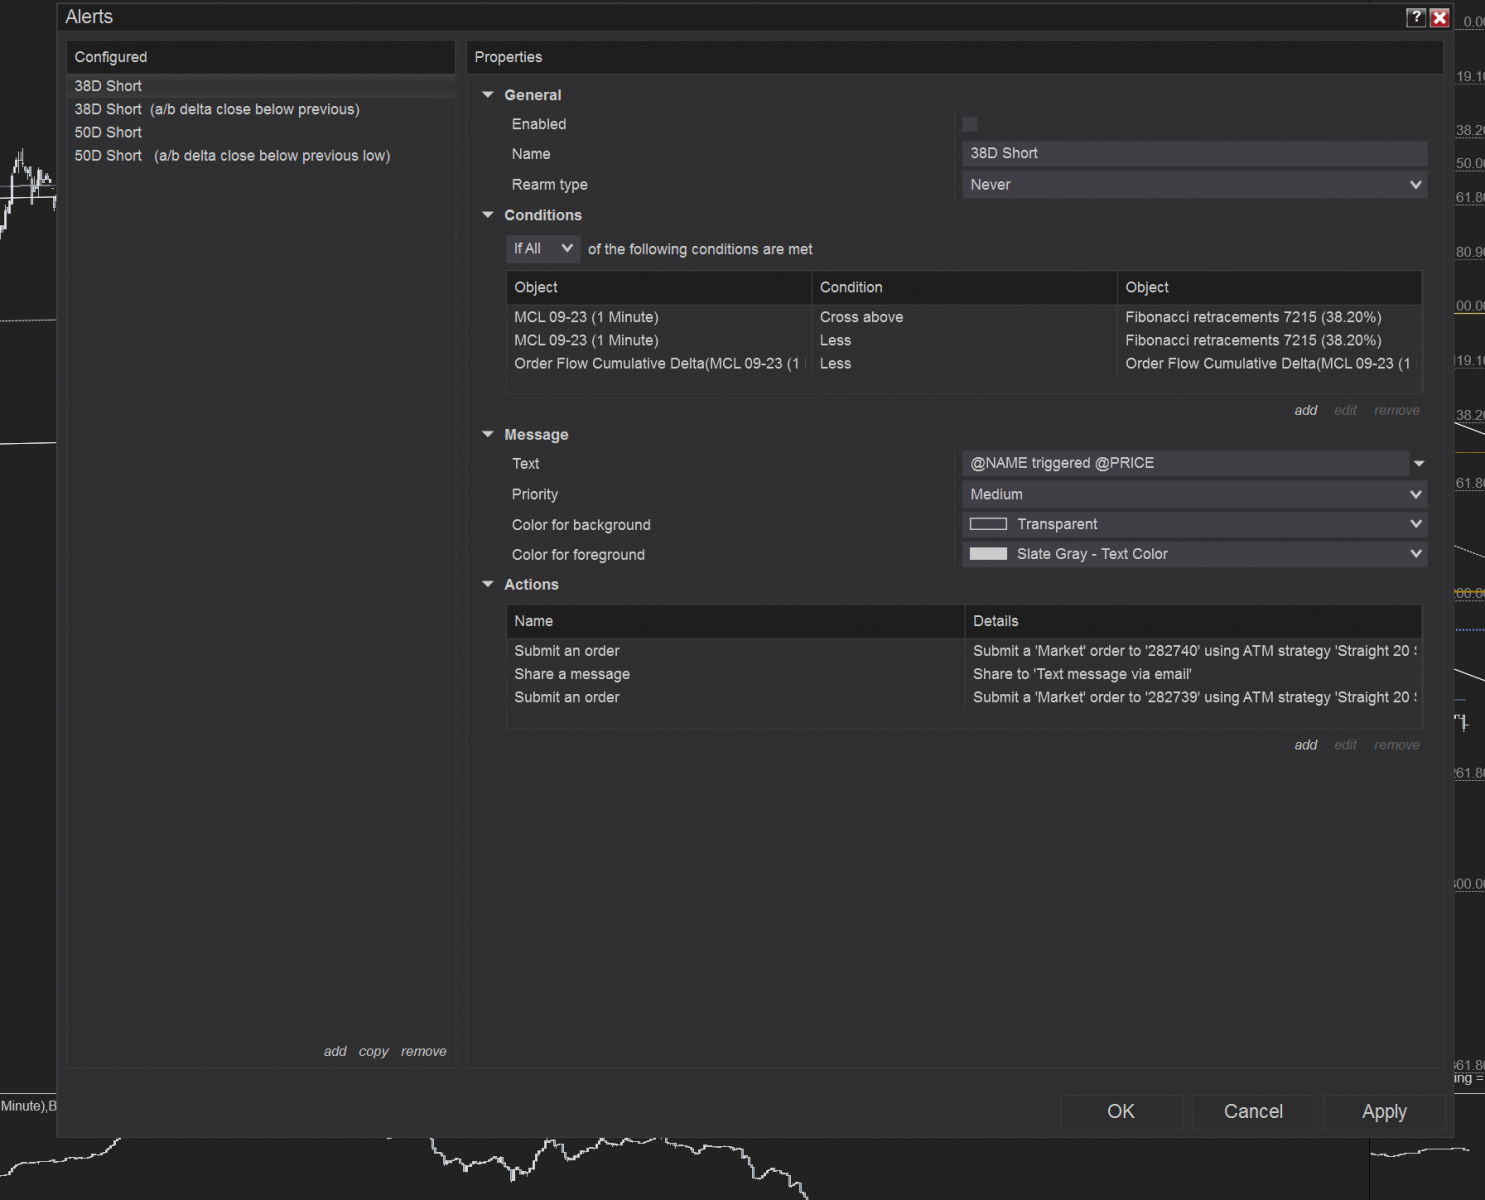
Task: Click the conditions Condition column header
Action: tap(964, 287)
